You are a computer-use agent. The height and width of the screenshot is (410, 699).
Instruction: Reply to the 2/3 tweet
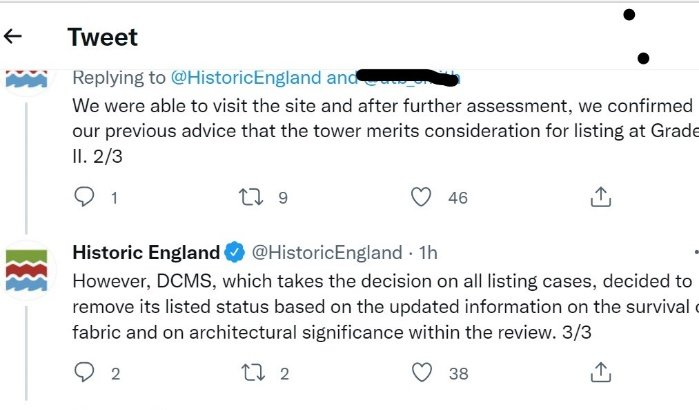85,197
